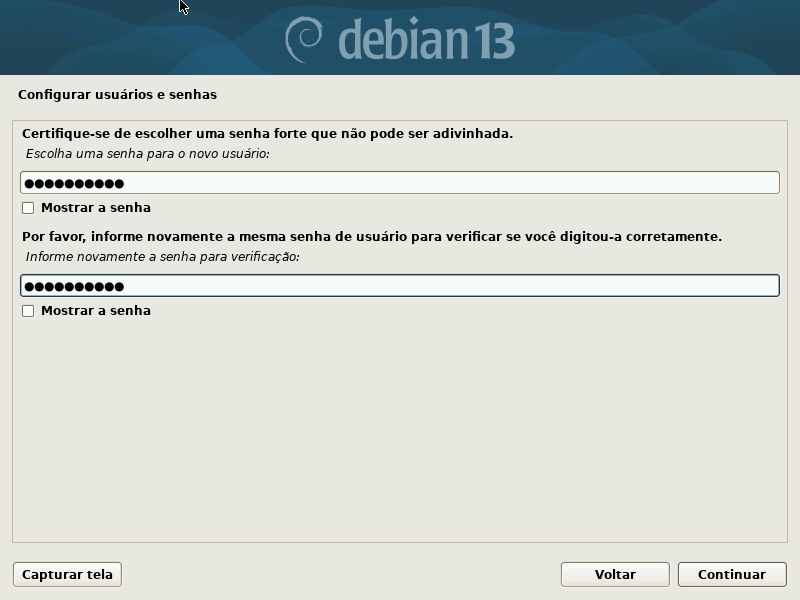
Task: Click the "Configurar usuários e senhas" heading
Action: pyautogui.click(x=117, y=94)
